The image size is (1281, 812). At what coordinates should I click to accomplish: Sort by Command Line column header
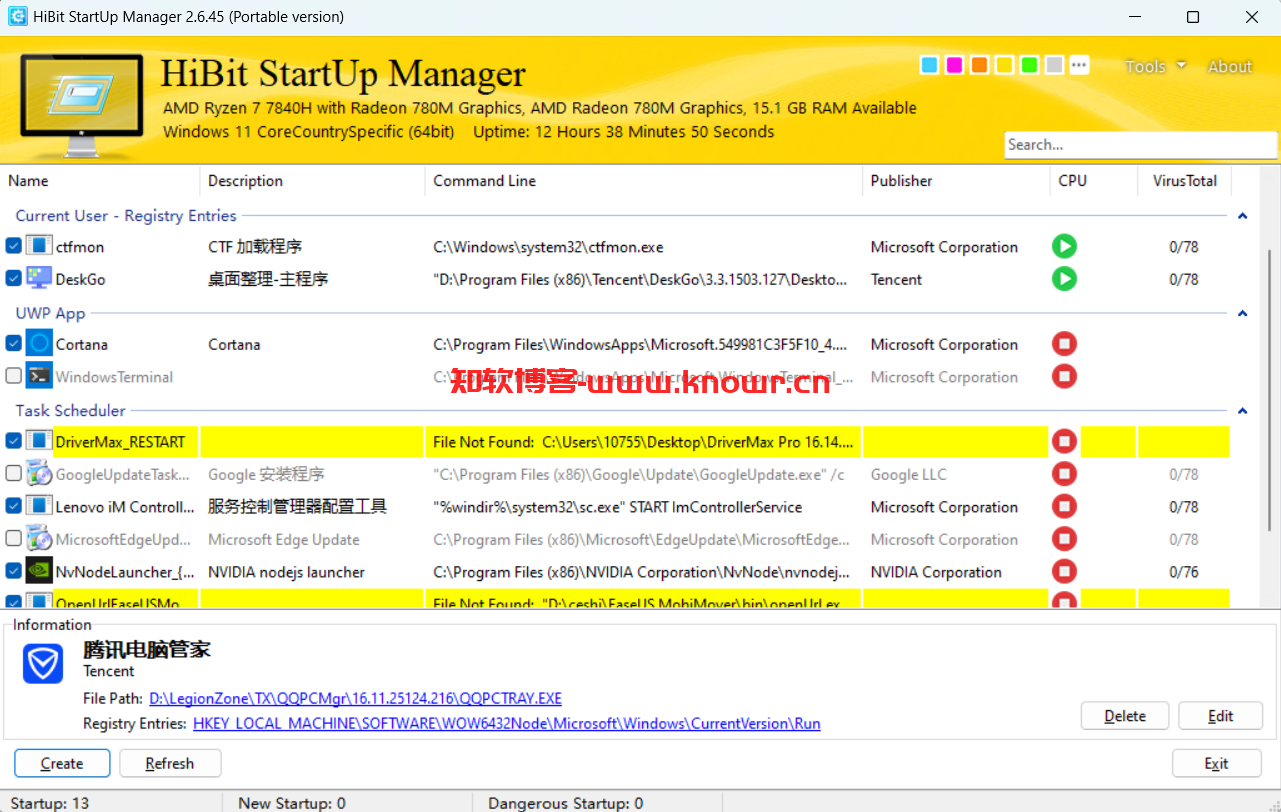(x=643, y=181)
